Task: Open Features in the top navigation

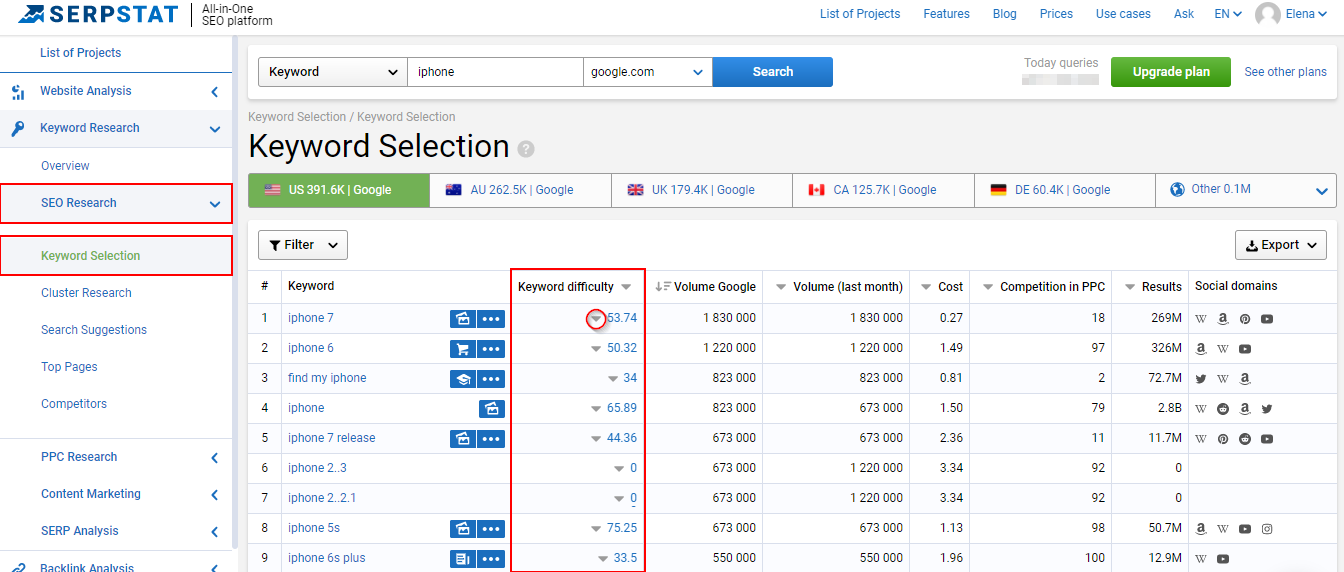Action: click(x=946, y=14)
